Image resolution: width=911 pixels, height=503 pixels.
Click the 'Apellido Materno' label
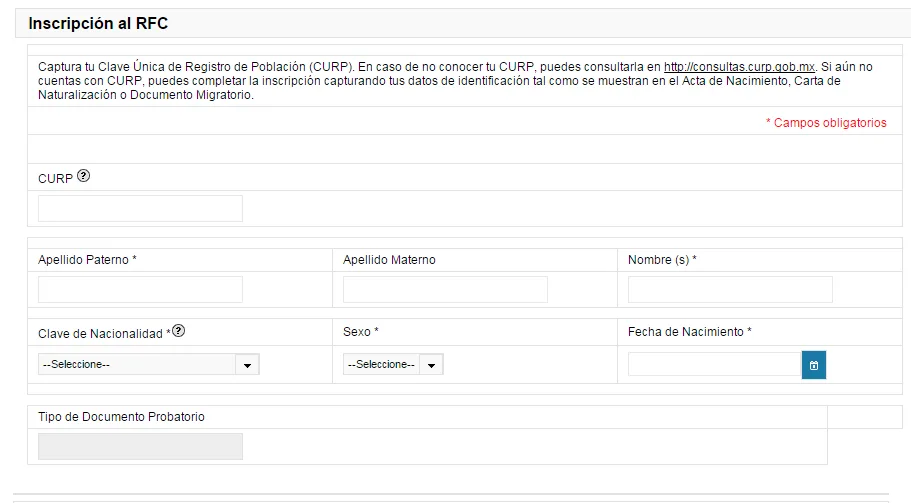click(389, 260)
